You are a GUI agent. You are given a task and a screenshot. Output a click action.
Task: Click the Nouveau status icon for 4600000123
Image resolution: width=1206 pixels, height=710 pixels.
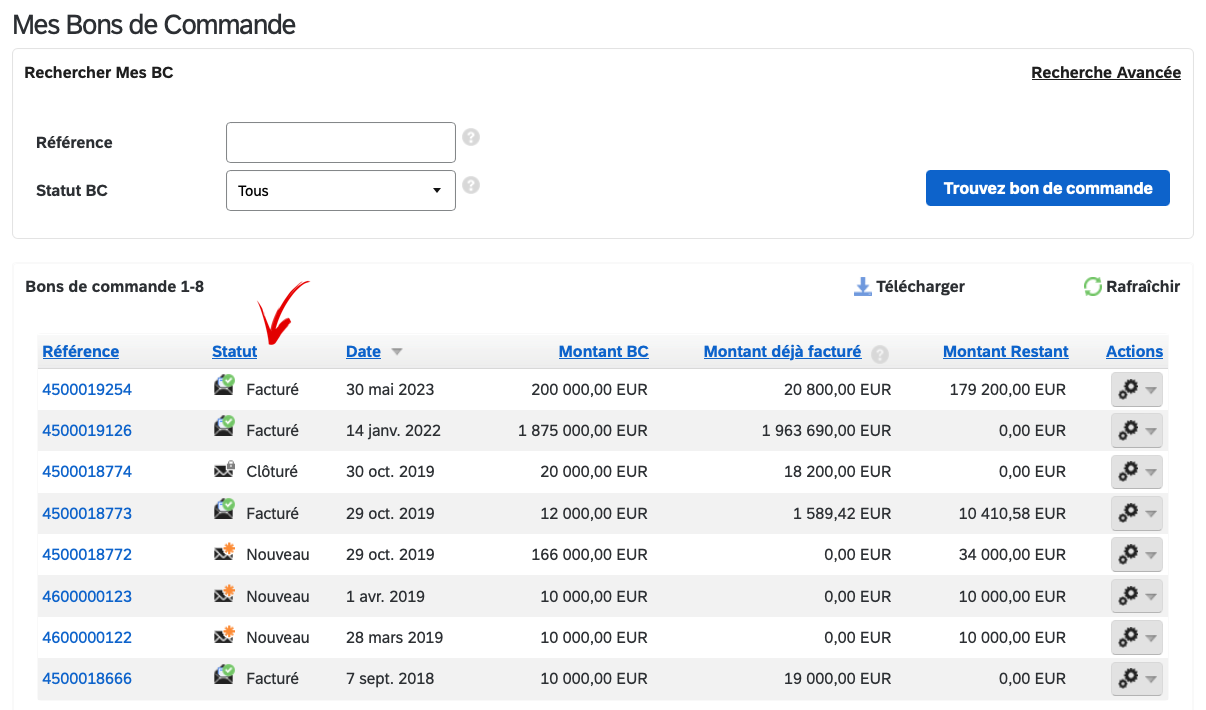coord(225,593)
